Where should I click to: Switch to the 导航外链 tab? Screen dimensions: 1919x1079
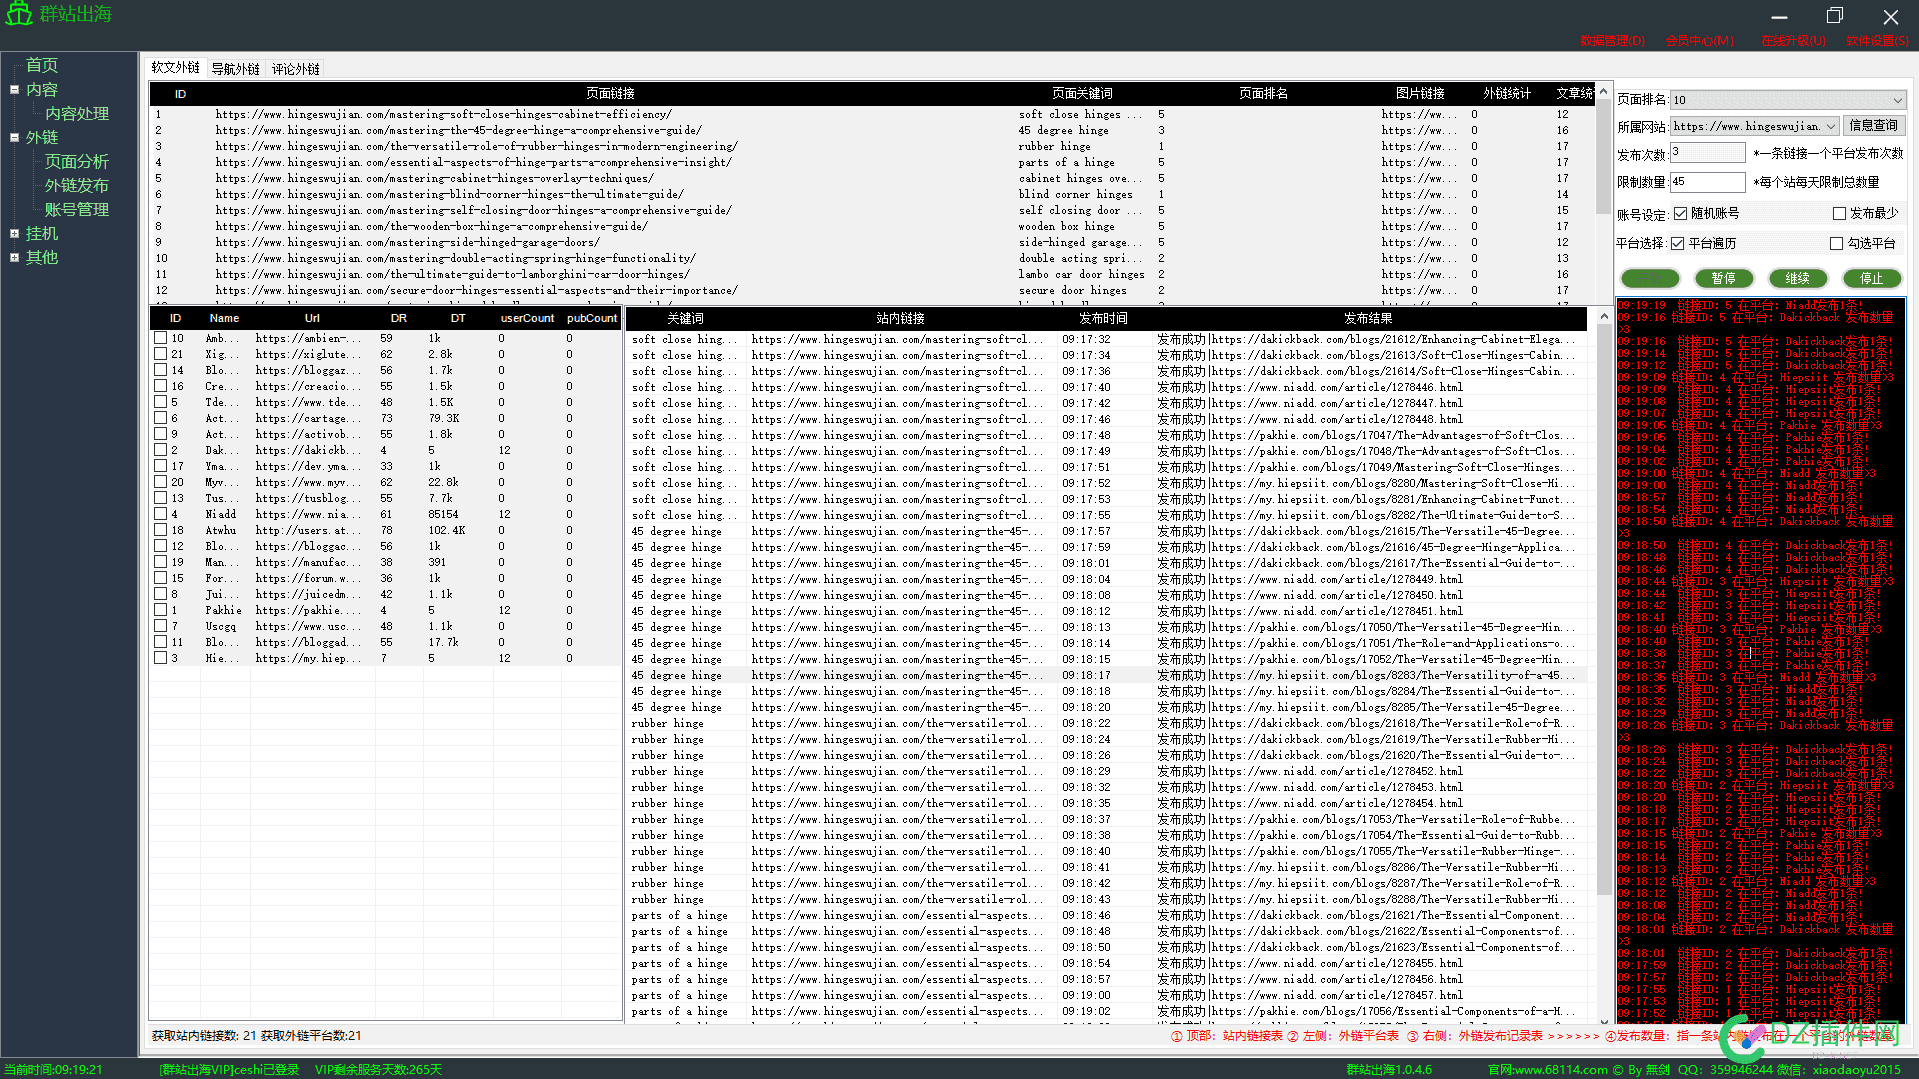[x=235, y=69]
